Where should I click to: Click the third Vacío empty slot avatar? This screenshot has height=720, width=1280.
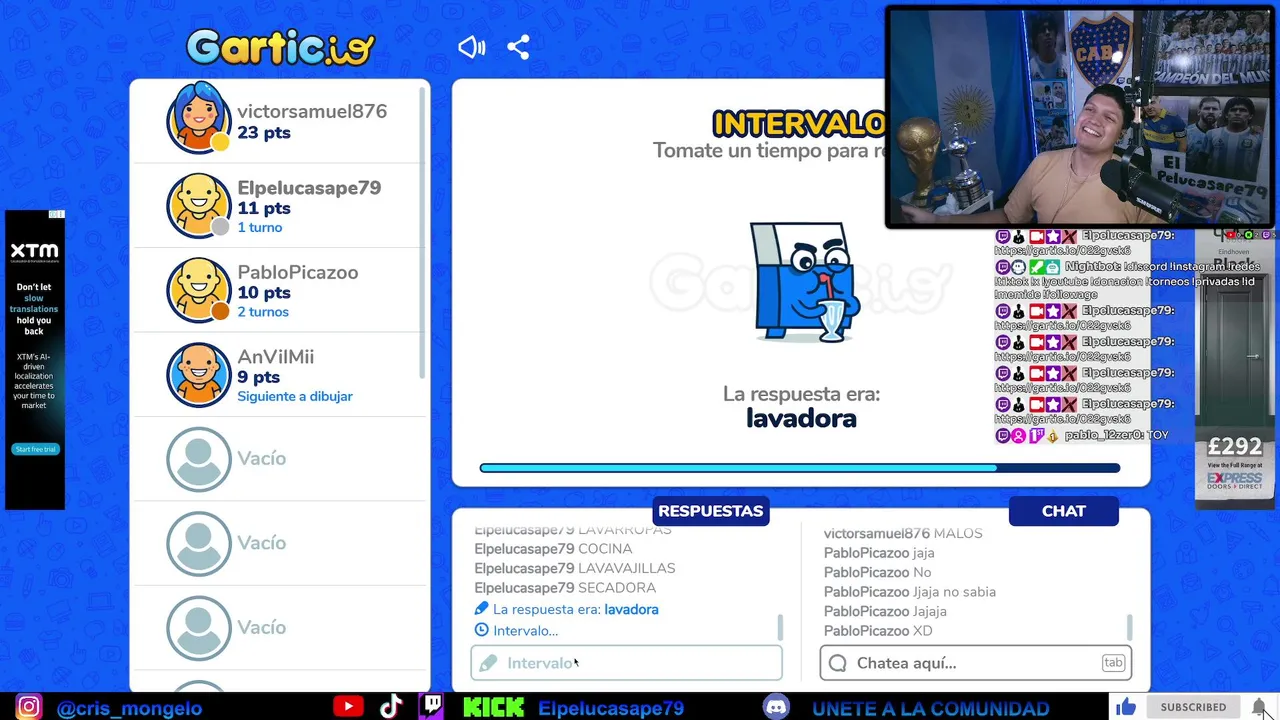(198, 628)
